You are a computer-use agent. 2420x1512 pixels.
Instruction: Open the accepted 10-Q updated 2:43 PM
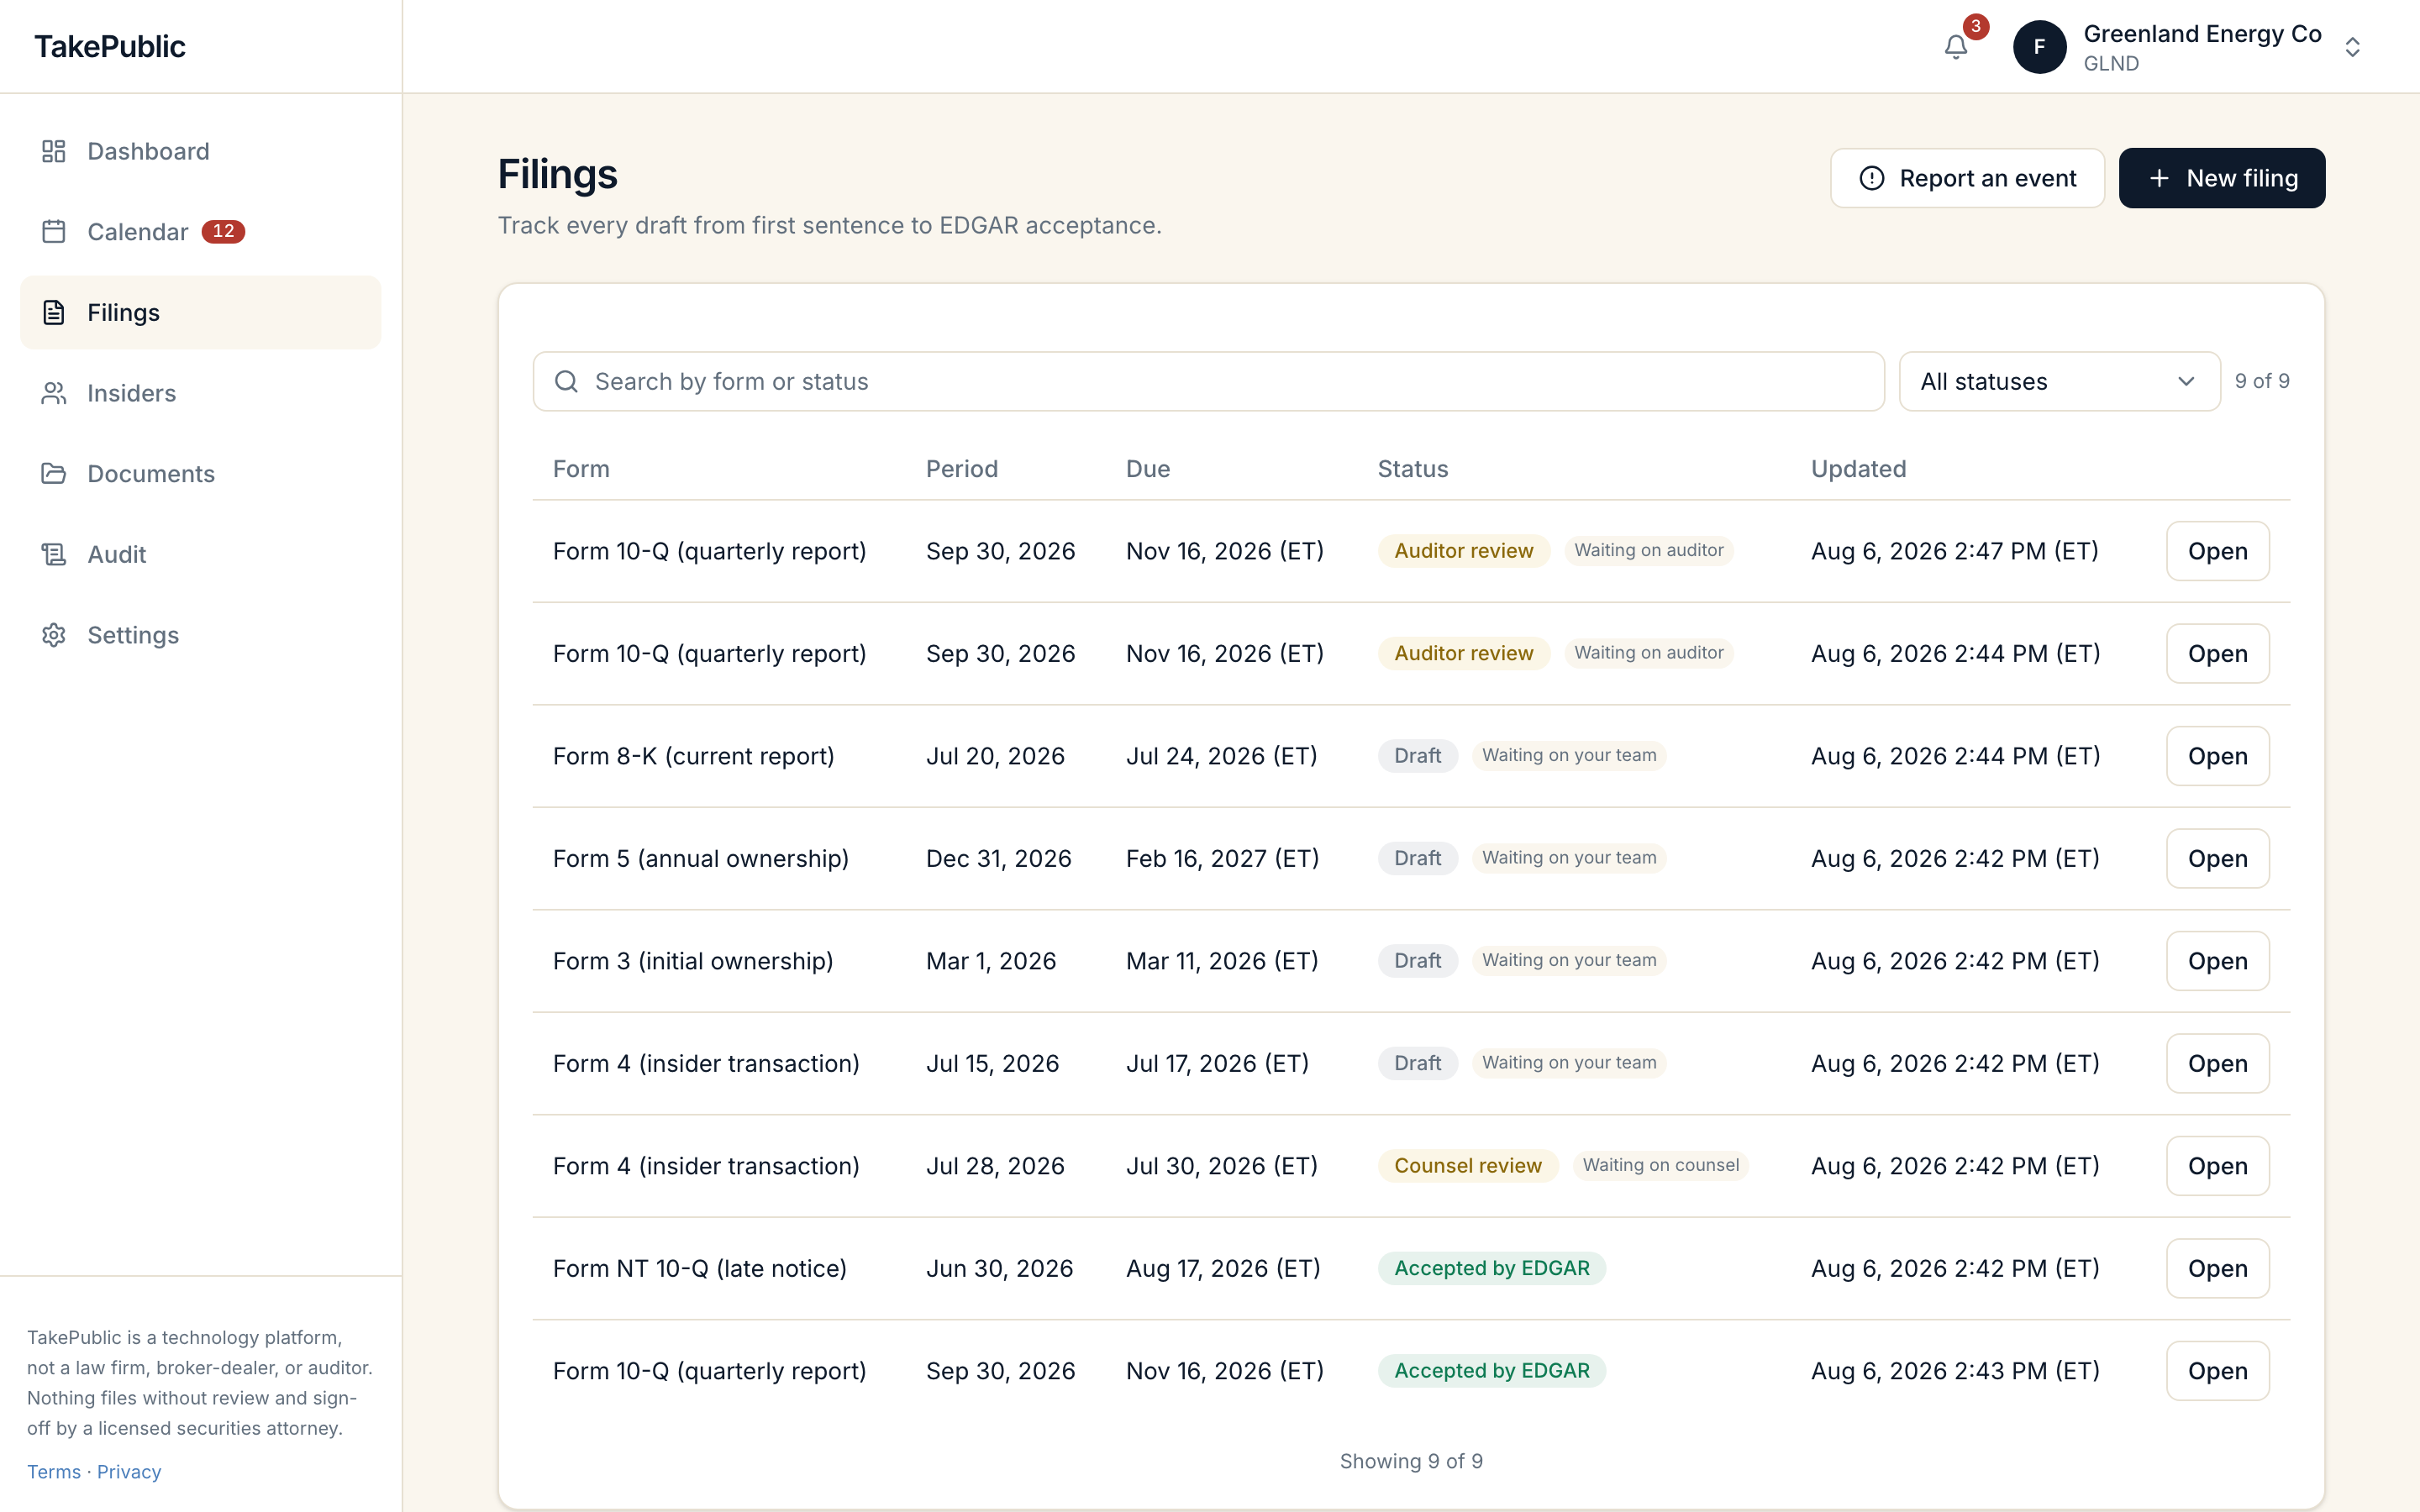tap(2217, 1371)
